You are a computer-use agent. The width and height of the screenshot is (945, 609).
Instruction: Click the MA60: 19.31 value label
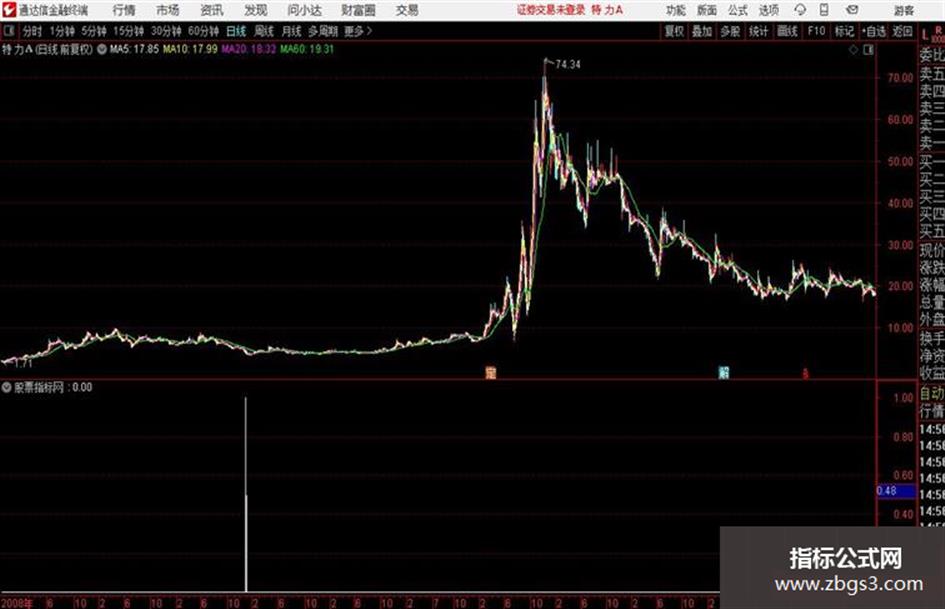307,49
